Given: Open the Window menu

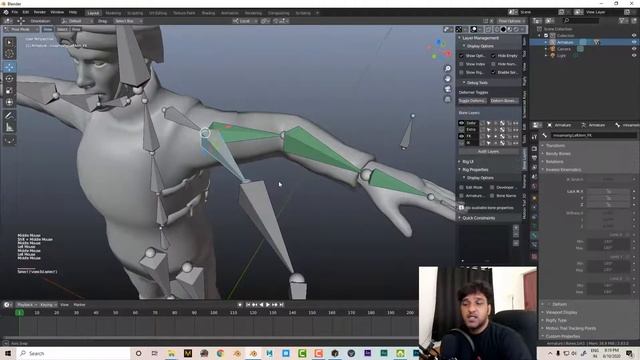Looking at the screenshot, I should click(x=57, y=13).
